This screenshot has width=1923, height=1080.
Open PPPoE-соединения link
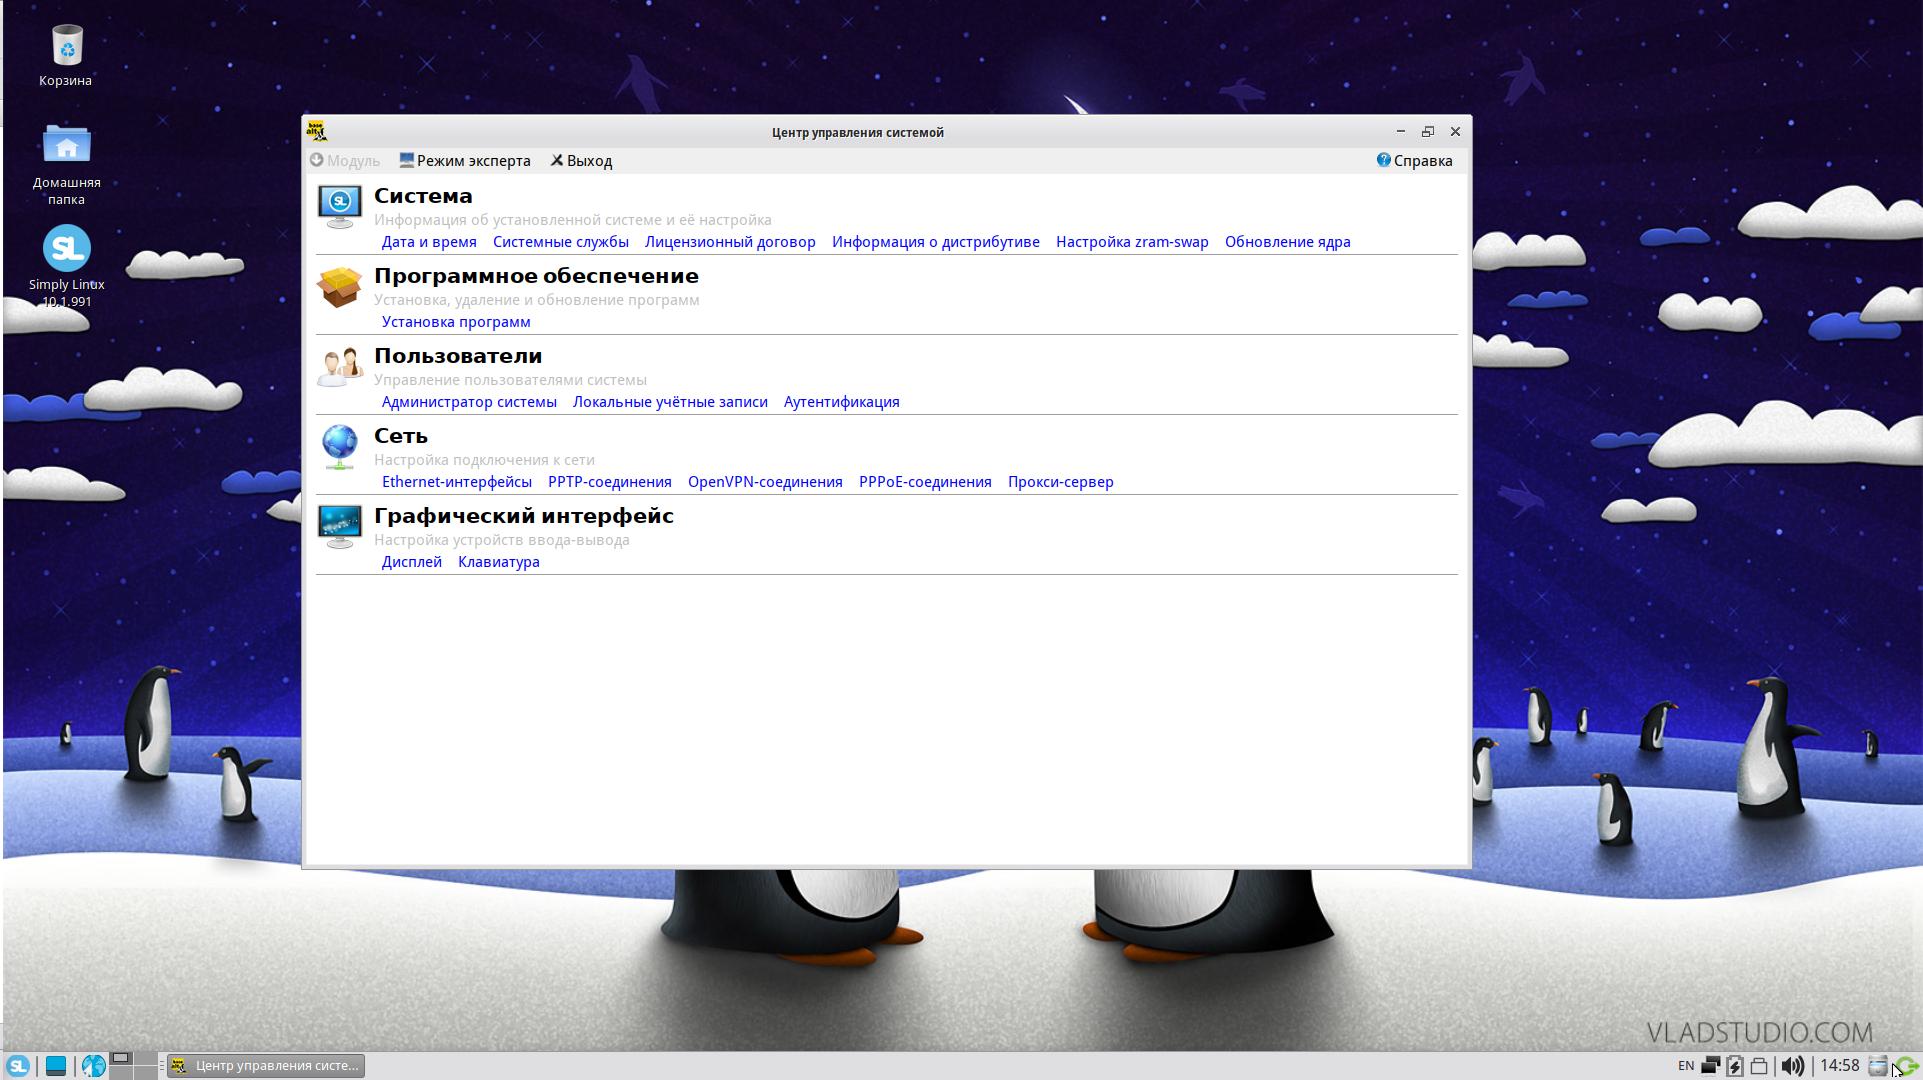(925, 482)
